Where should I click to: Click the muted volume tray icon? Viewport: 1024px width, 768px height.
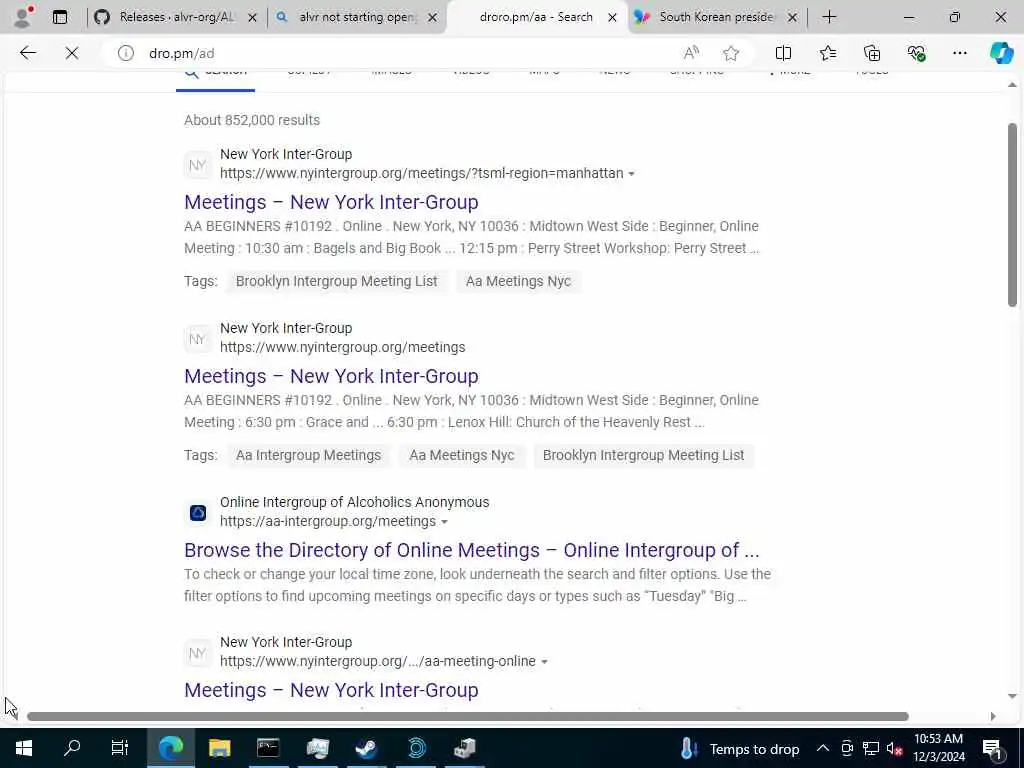tap(894, 748)
